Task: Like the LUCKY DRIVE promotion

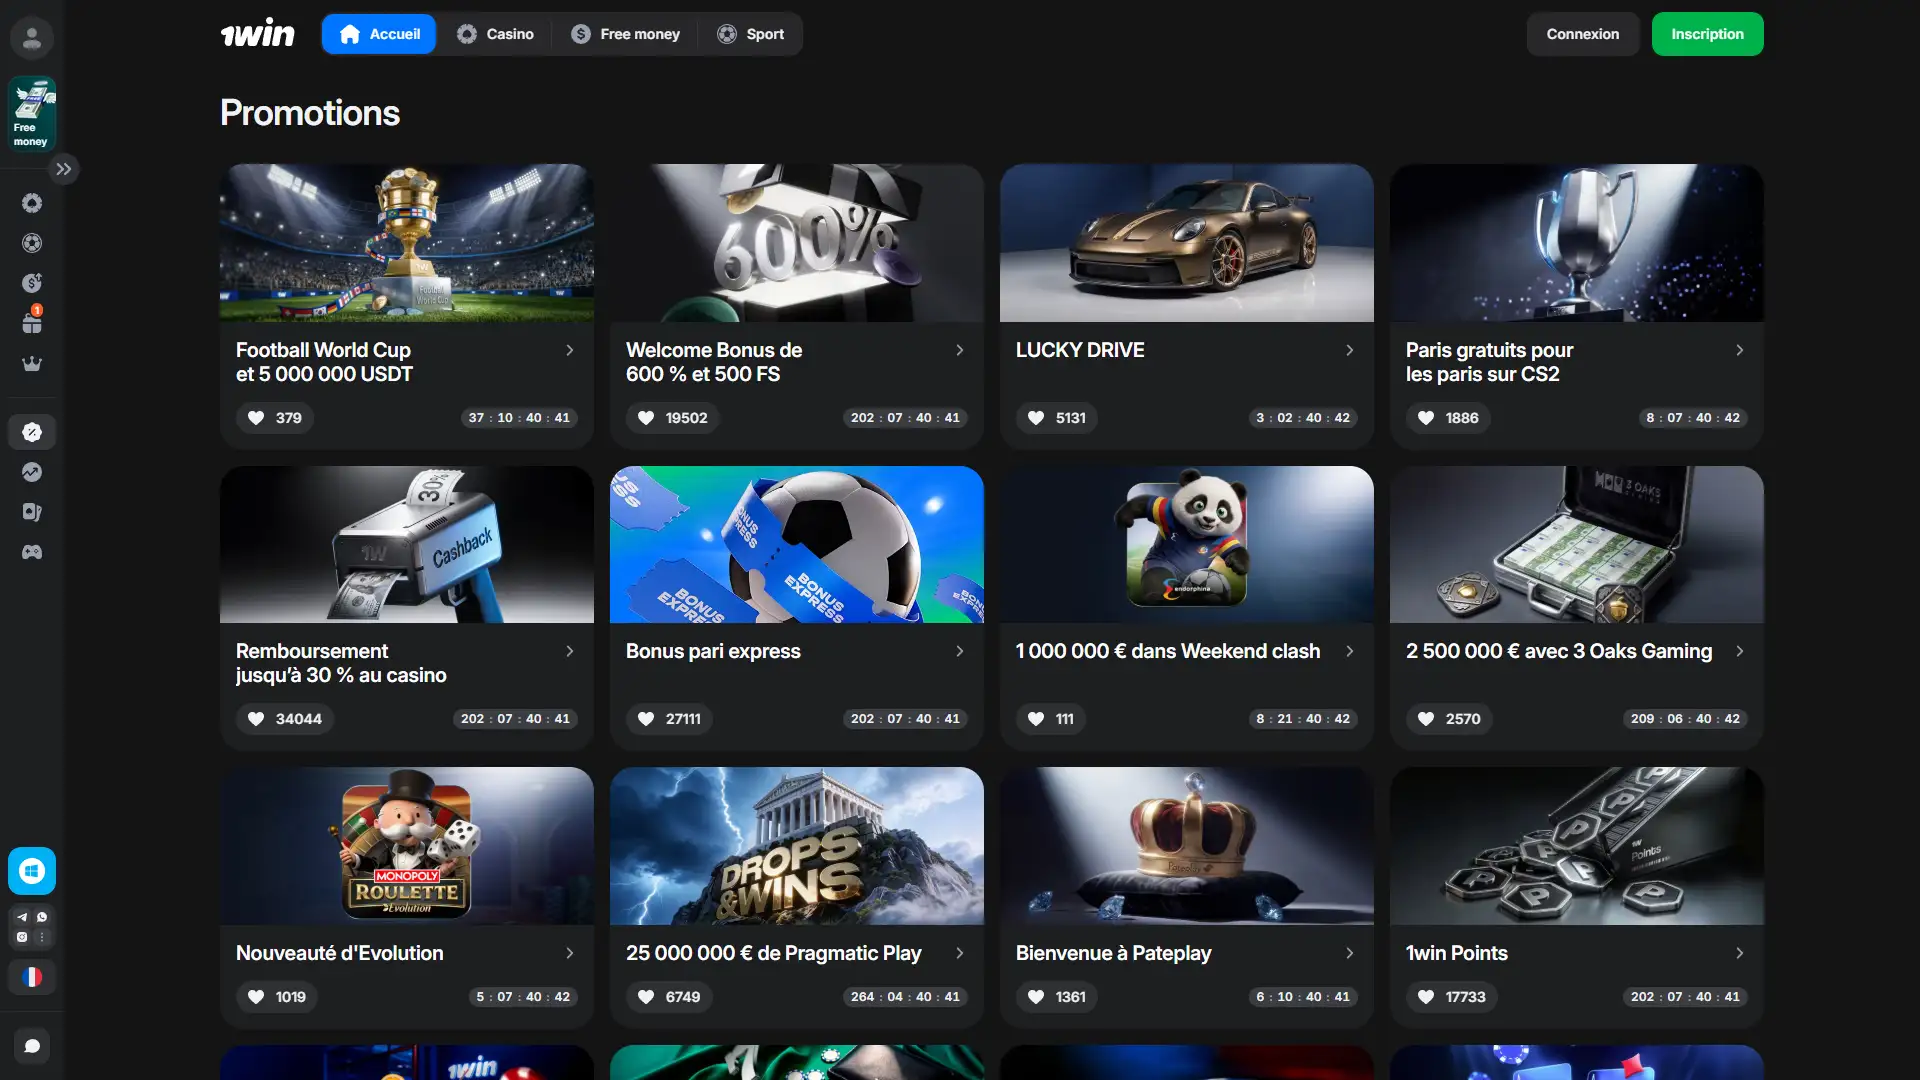Action: [x=1057, y=418]
